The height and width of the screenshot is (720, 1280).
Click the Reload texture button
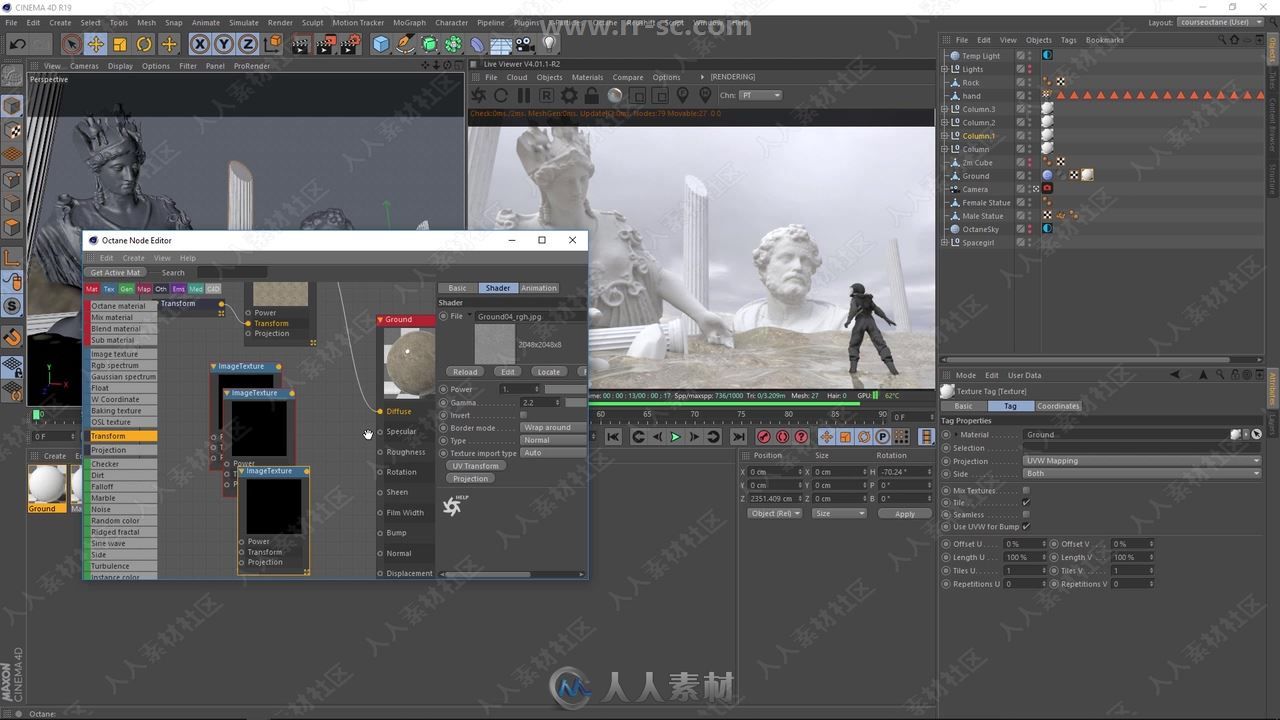click(x=465, y=372)
